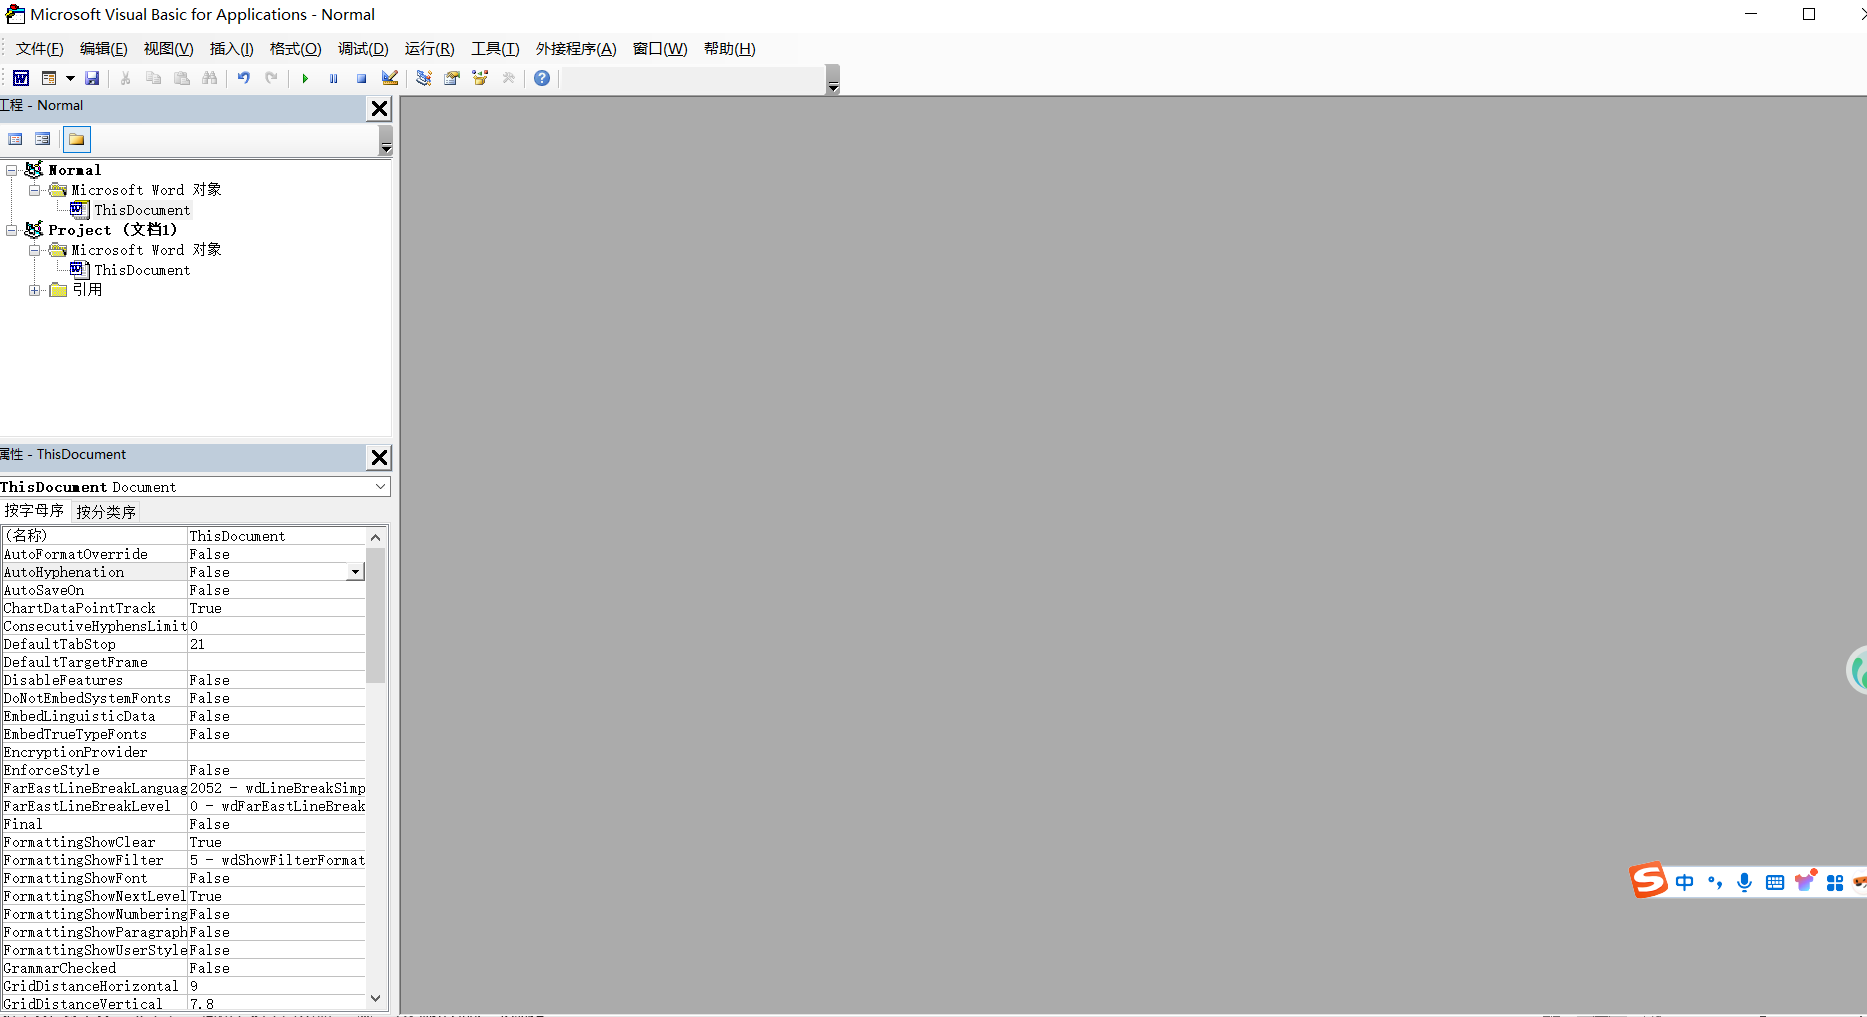
Task: Click View Object icon in project panel
Action: point(43,139)
